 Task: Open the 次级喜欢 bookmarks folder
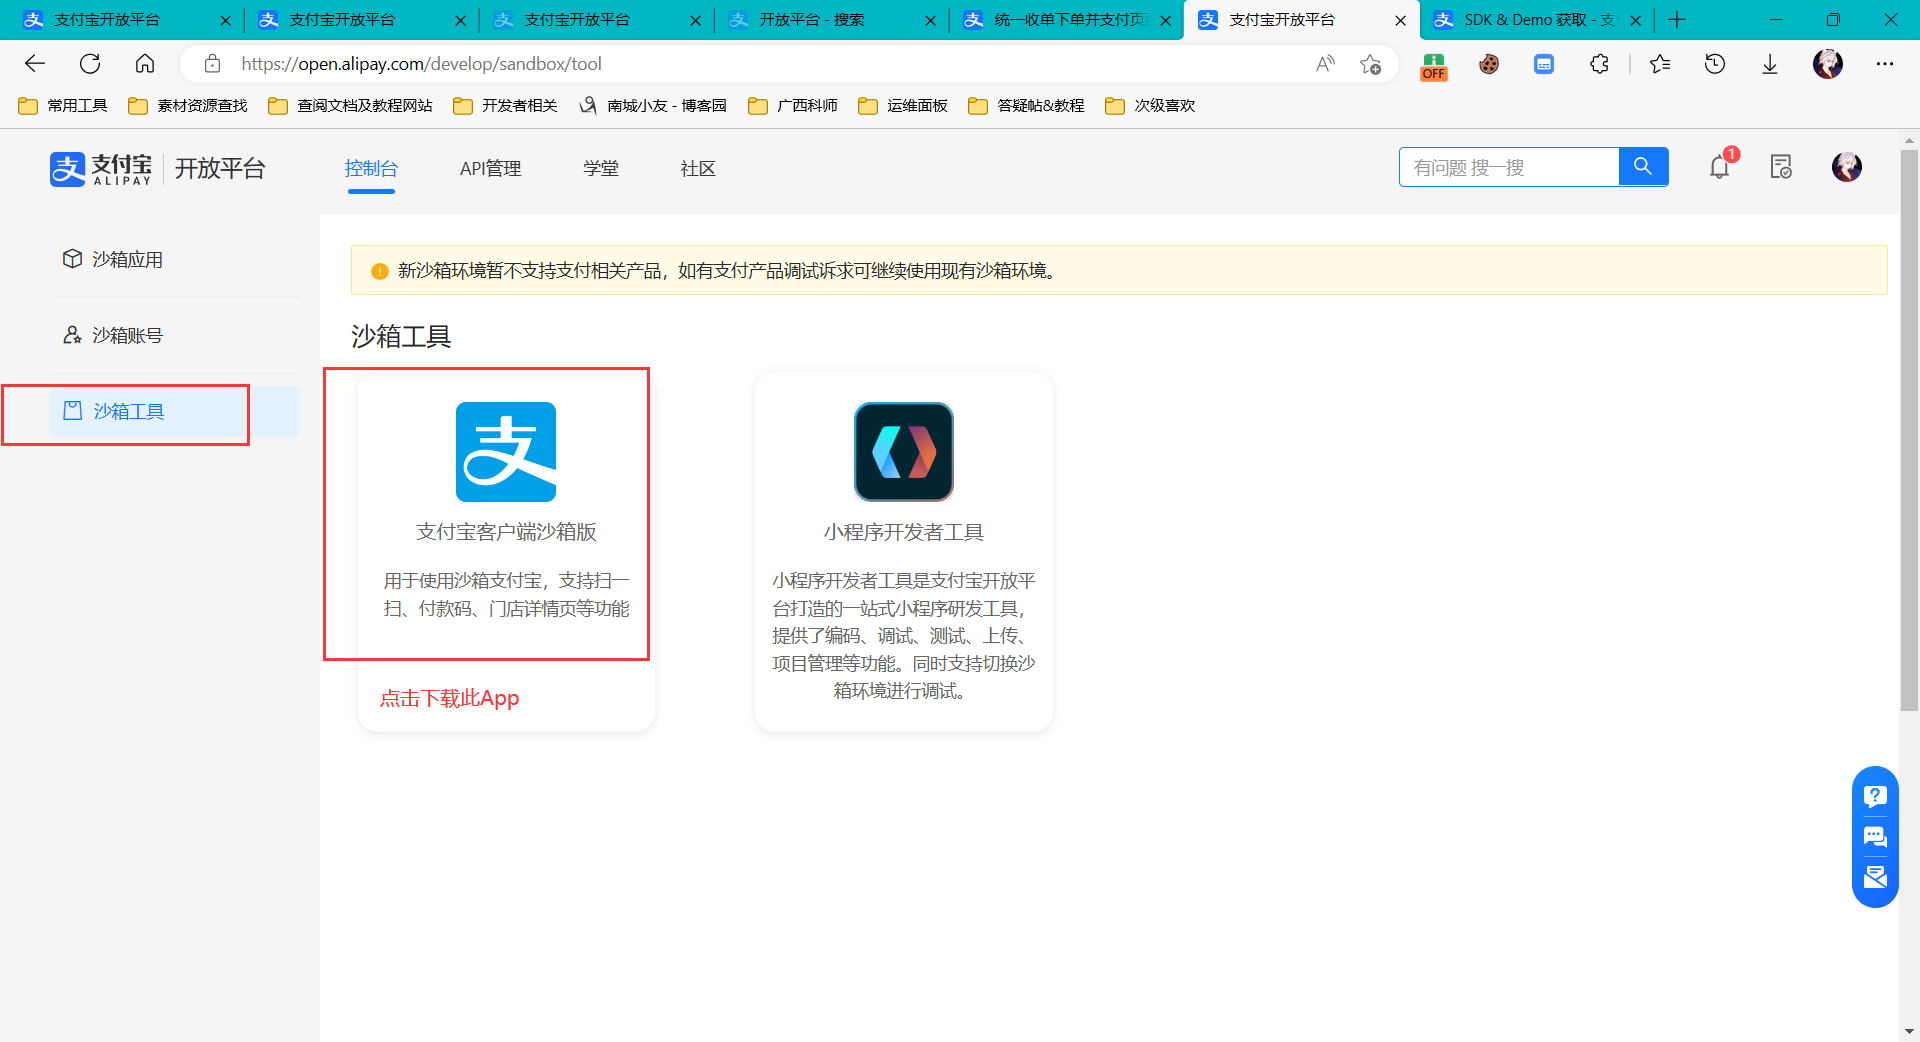(1150, 106)
